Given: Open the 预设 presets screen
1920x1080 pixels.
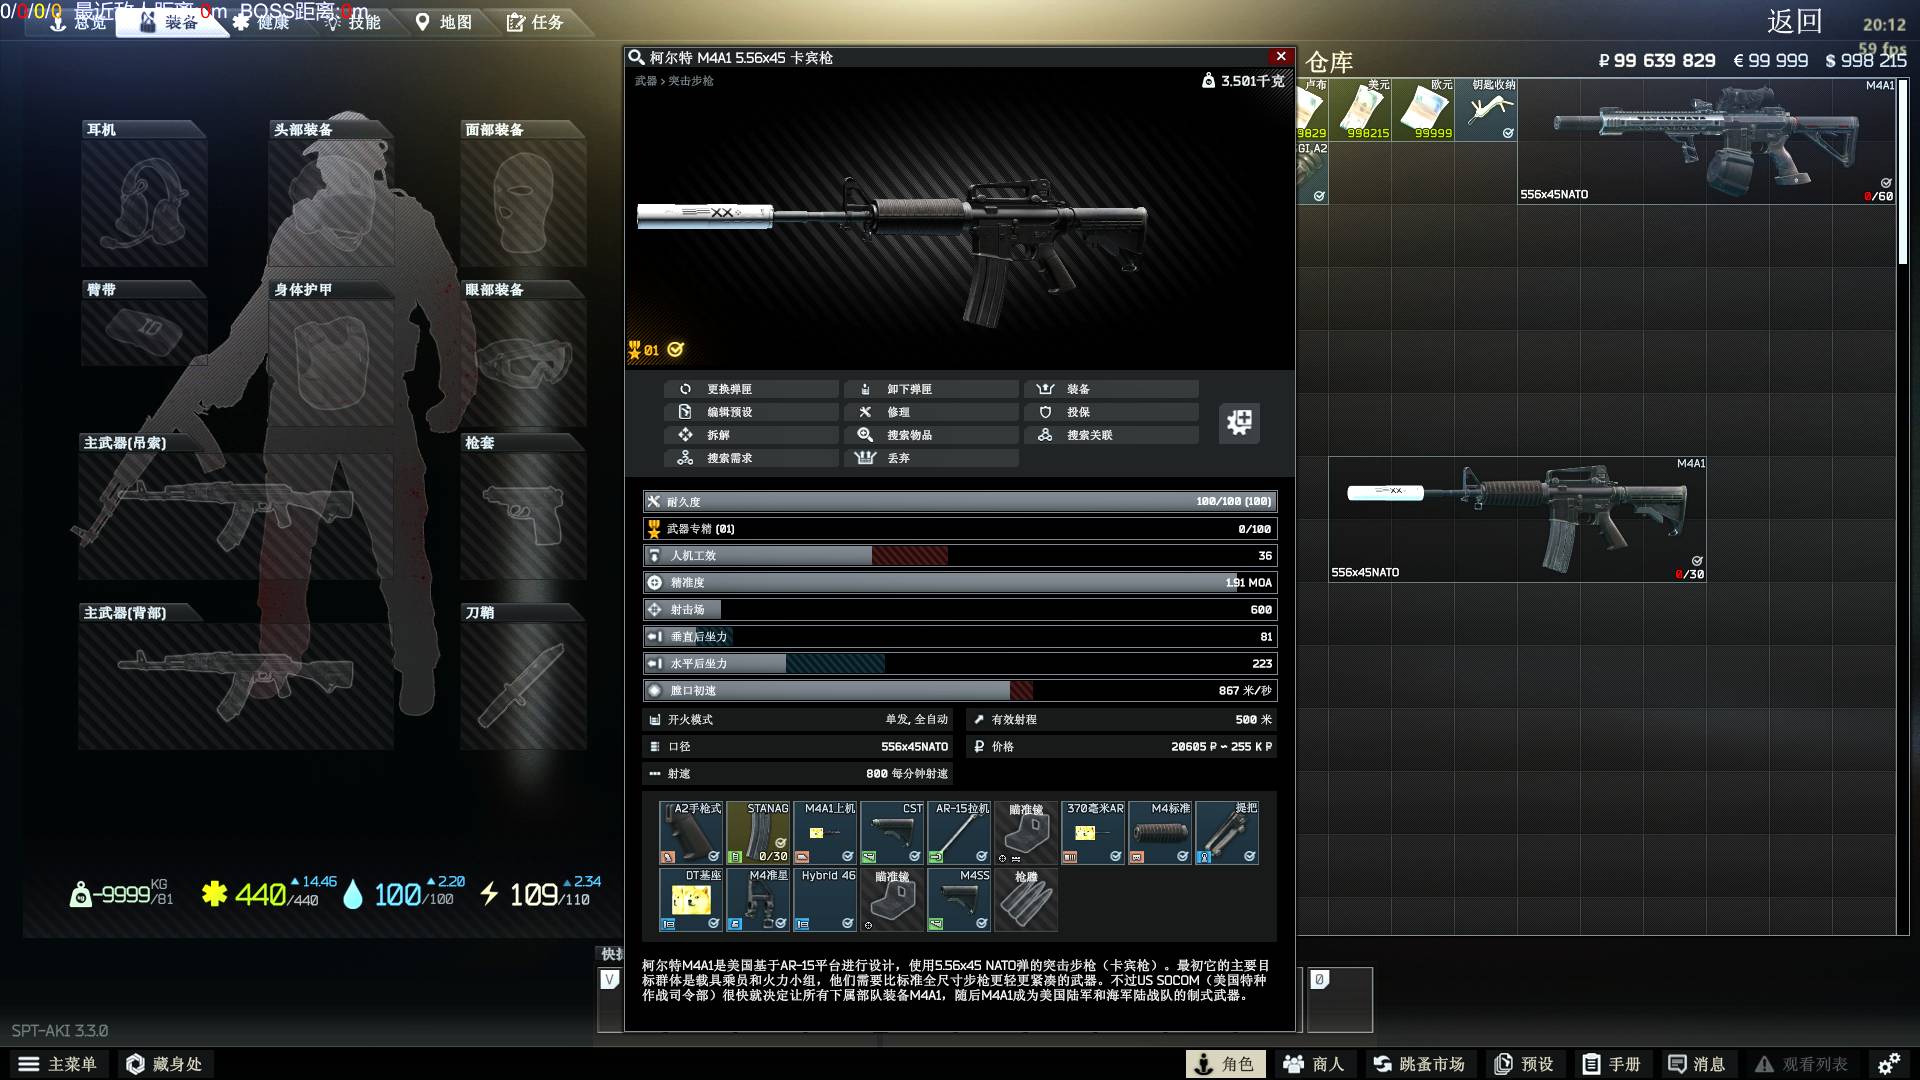Looking at the screenshot, I should tap(1524, 1064).
